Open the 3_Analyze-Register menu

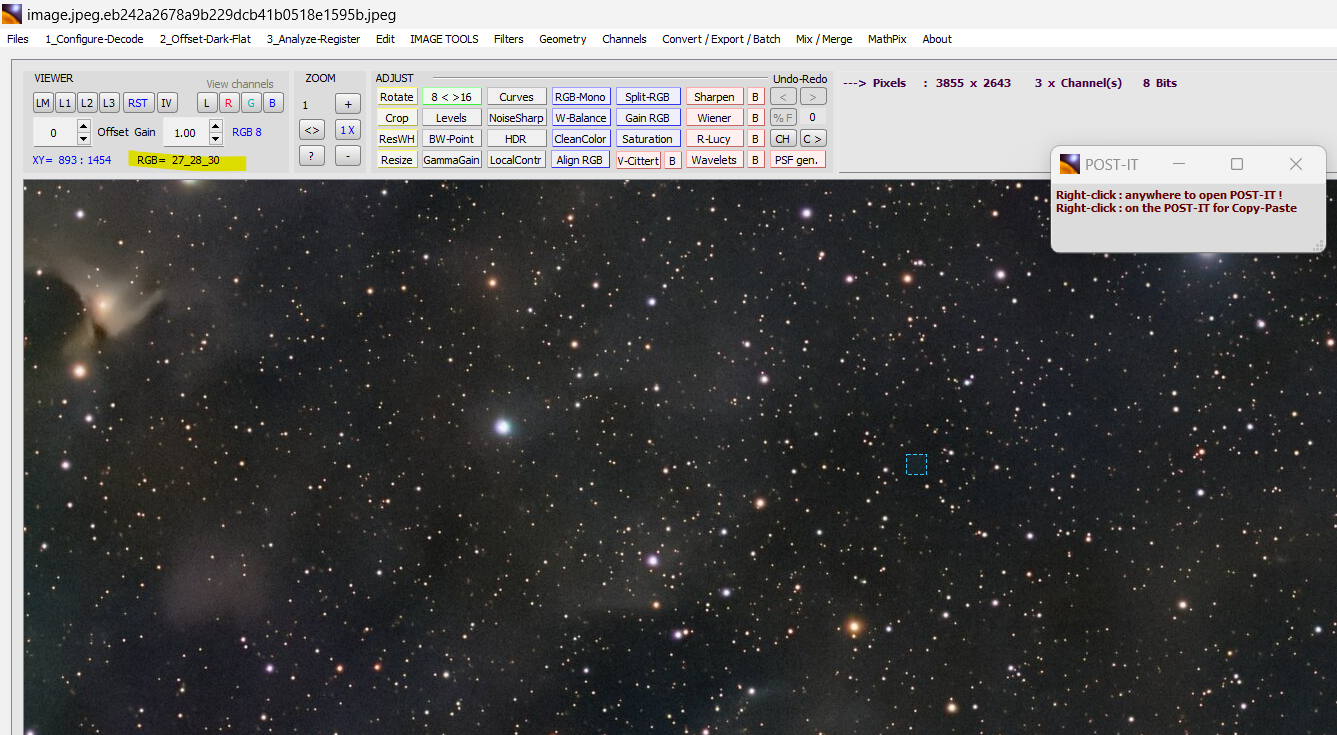[313, 39]
